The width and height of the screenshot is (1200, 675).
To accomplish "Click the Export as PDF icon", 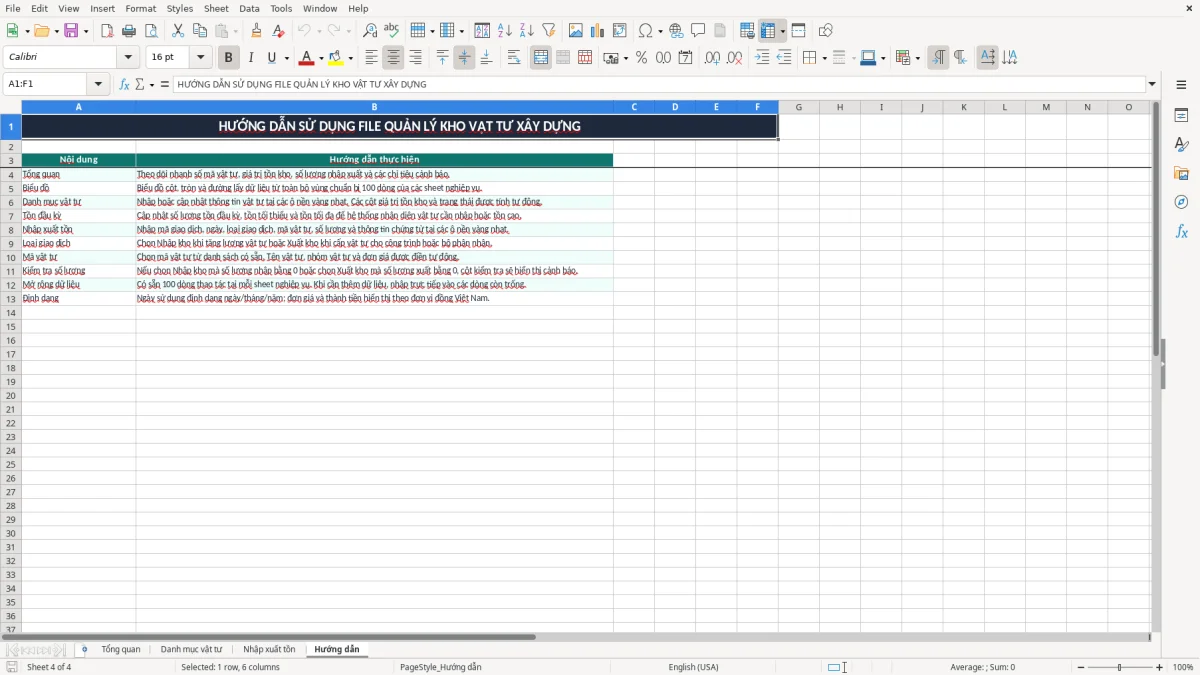I will pos(107,31).
